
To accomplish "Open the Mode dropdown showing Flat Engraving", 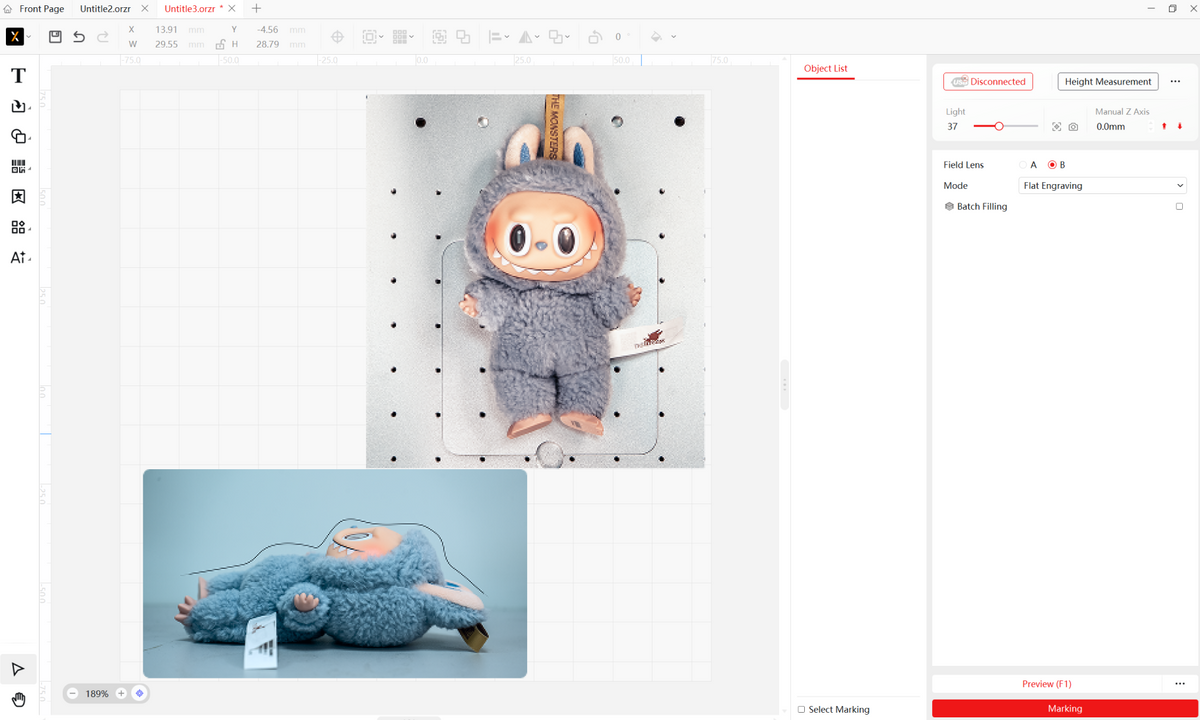I will click(x=1101, y=185).
